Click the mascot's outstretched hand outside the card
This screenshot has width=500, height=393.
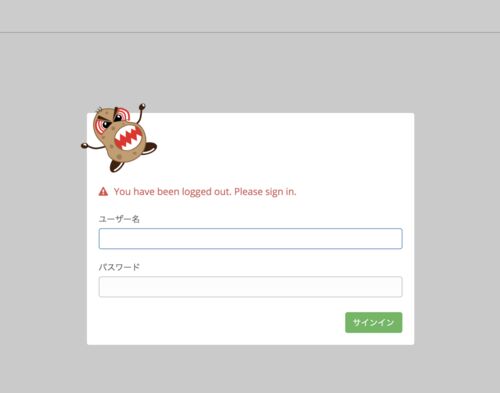[84, 145]
